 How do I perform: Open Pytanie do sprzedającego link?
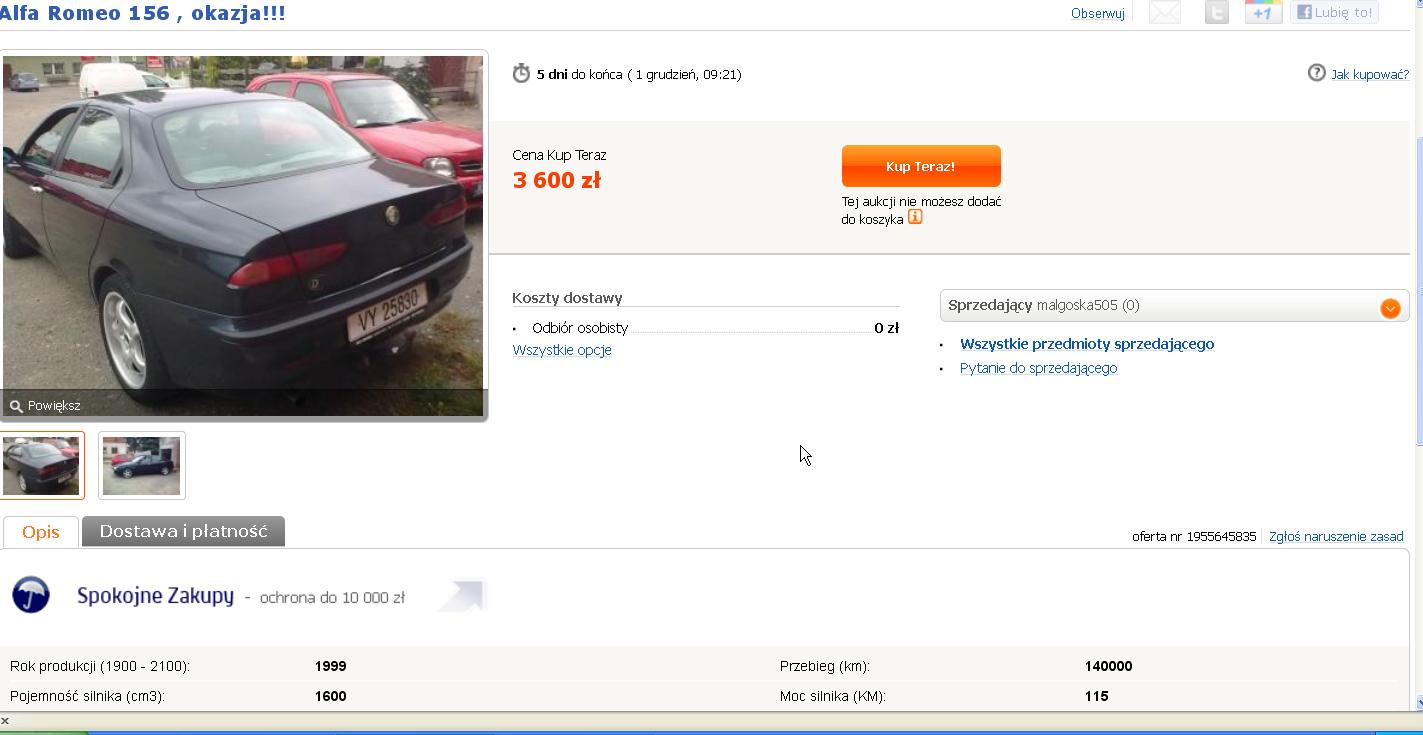coord(1038,368)
